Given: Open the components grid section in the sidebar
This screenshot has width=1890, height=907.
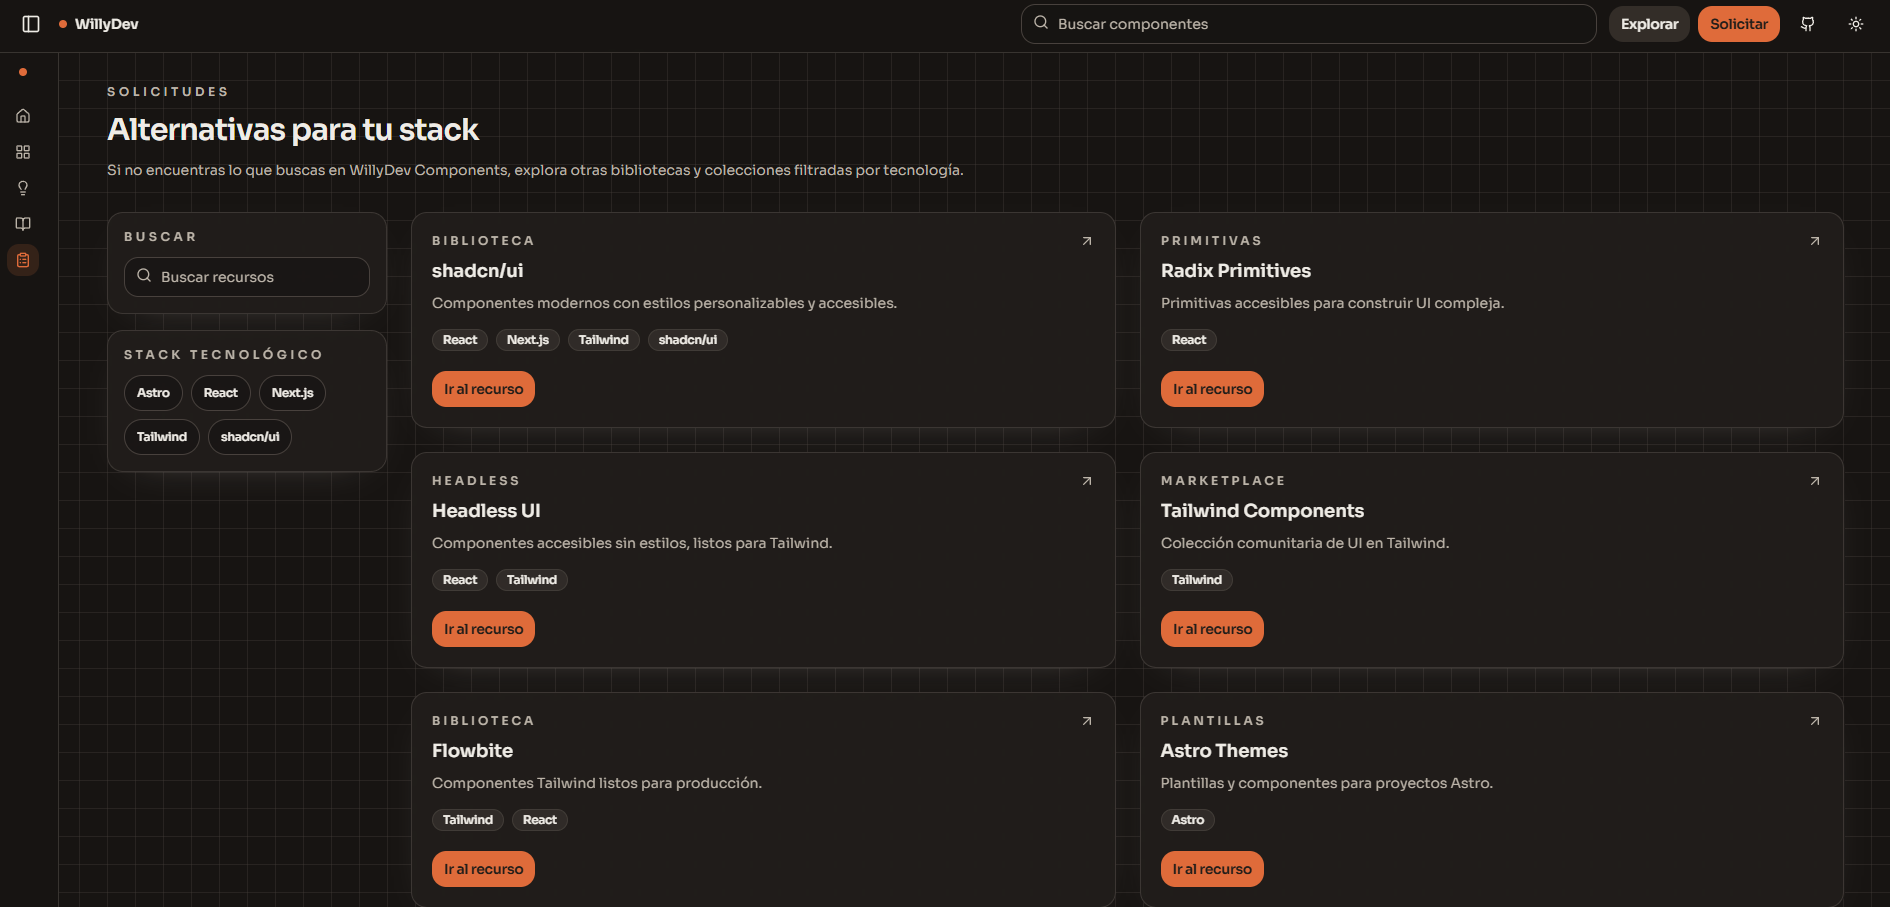Looking at the screenshot, I should coord(22,152).
